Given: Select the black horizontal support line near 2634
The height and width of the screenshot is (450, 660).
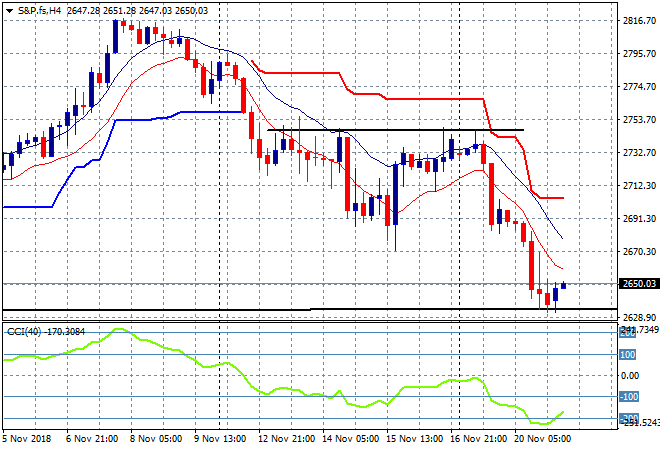Looking at the screenshot, I should point(310,309).
